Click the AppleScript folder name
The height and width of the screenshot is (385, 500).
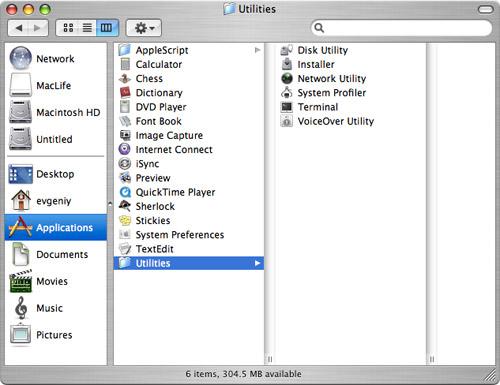(x=162, y=50)
